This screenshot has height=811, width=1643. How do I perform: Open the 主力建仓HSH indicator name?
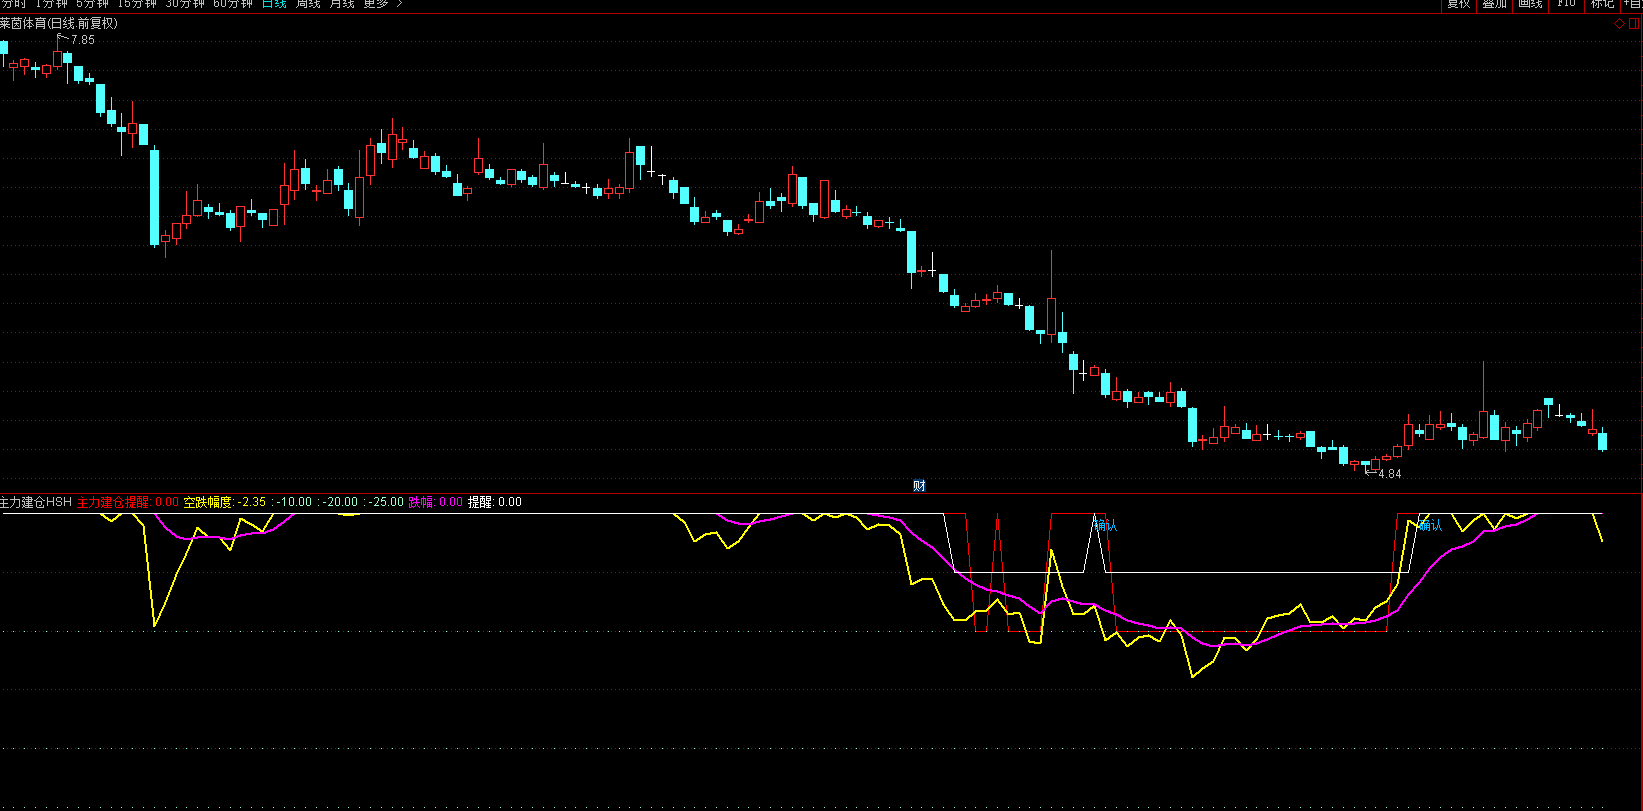click(x=36, y=502)
